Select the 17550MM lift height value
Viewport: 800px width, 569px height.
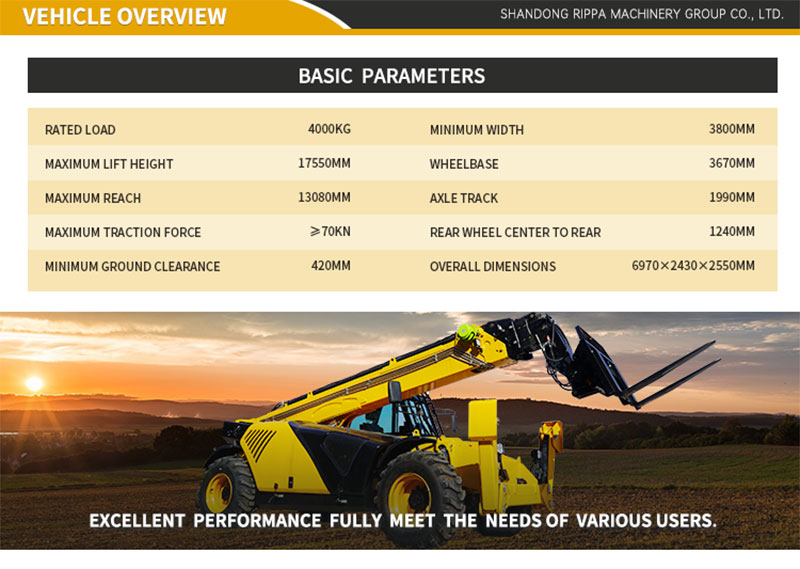(324, 163)
